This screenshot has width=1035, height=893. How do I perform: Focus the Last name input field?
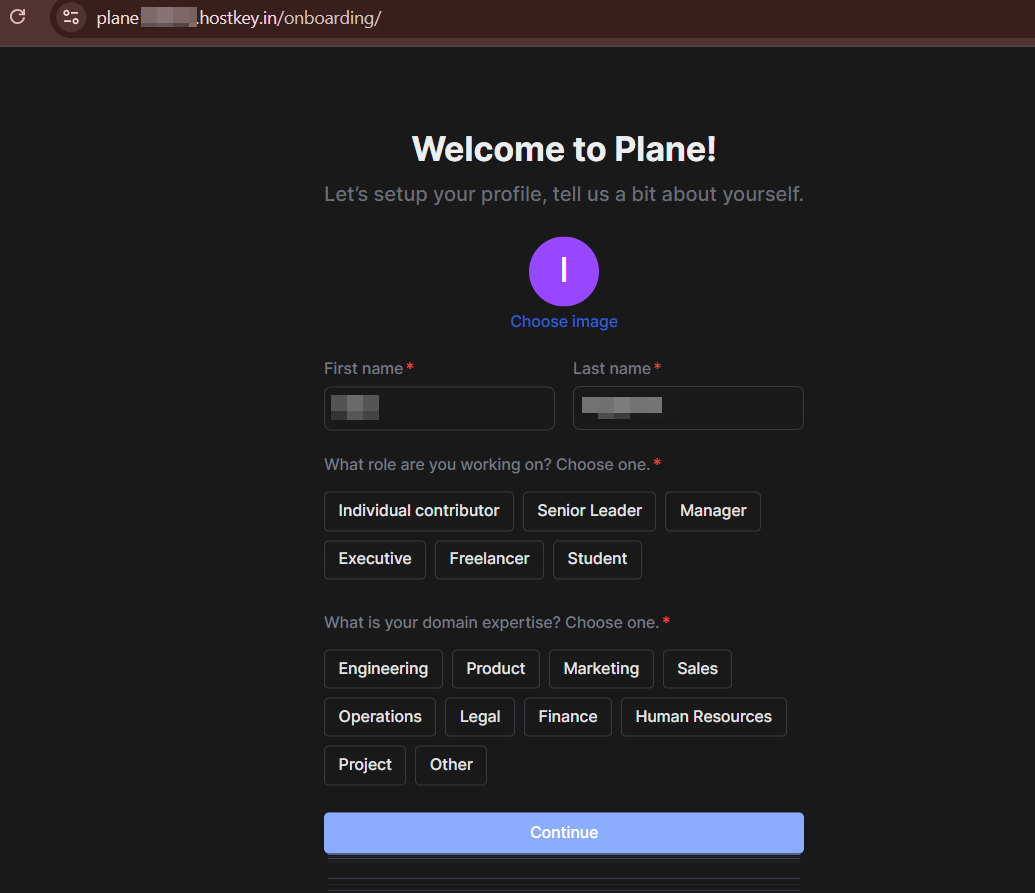click(688, 408)
